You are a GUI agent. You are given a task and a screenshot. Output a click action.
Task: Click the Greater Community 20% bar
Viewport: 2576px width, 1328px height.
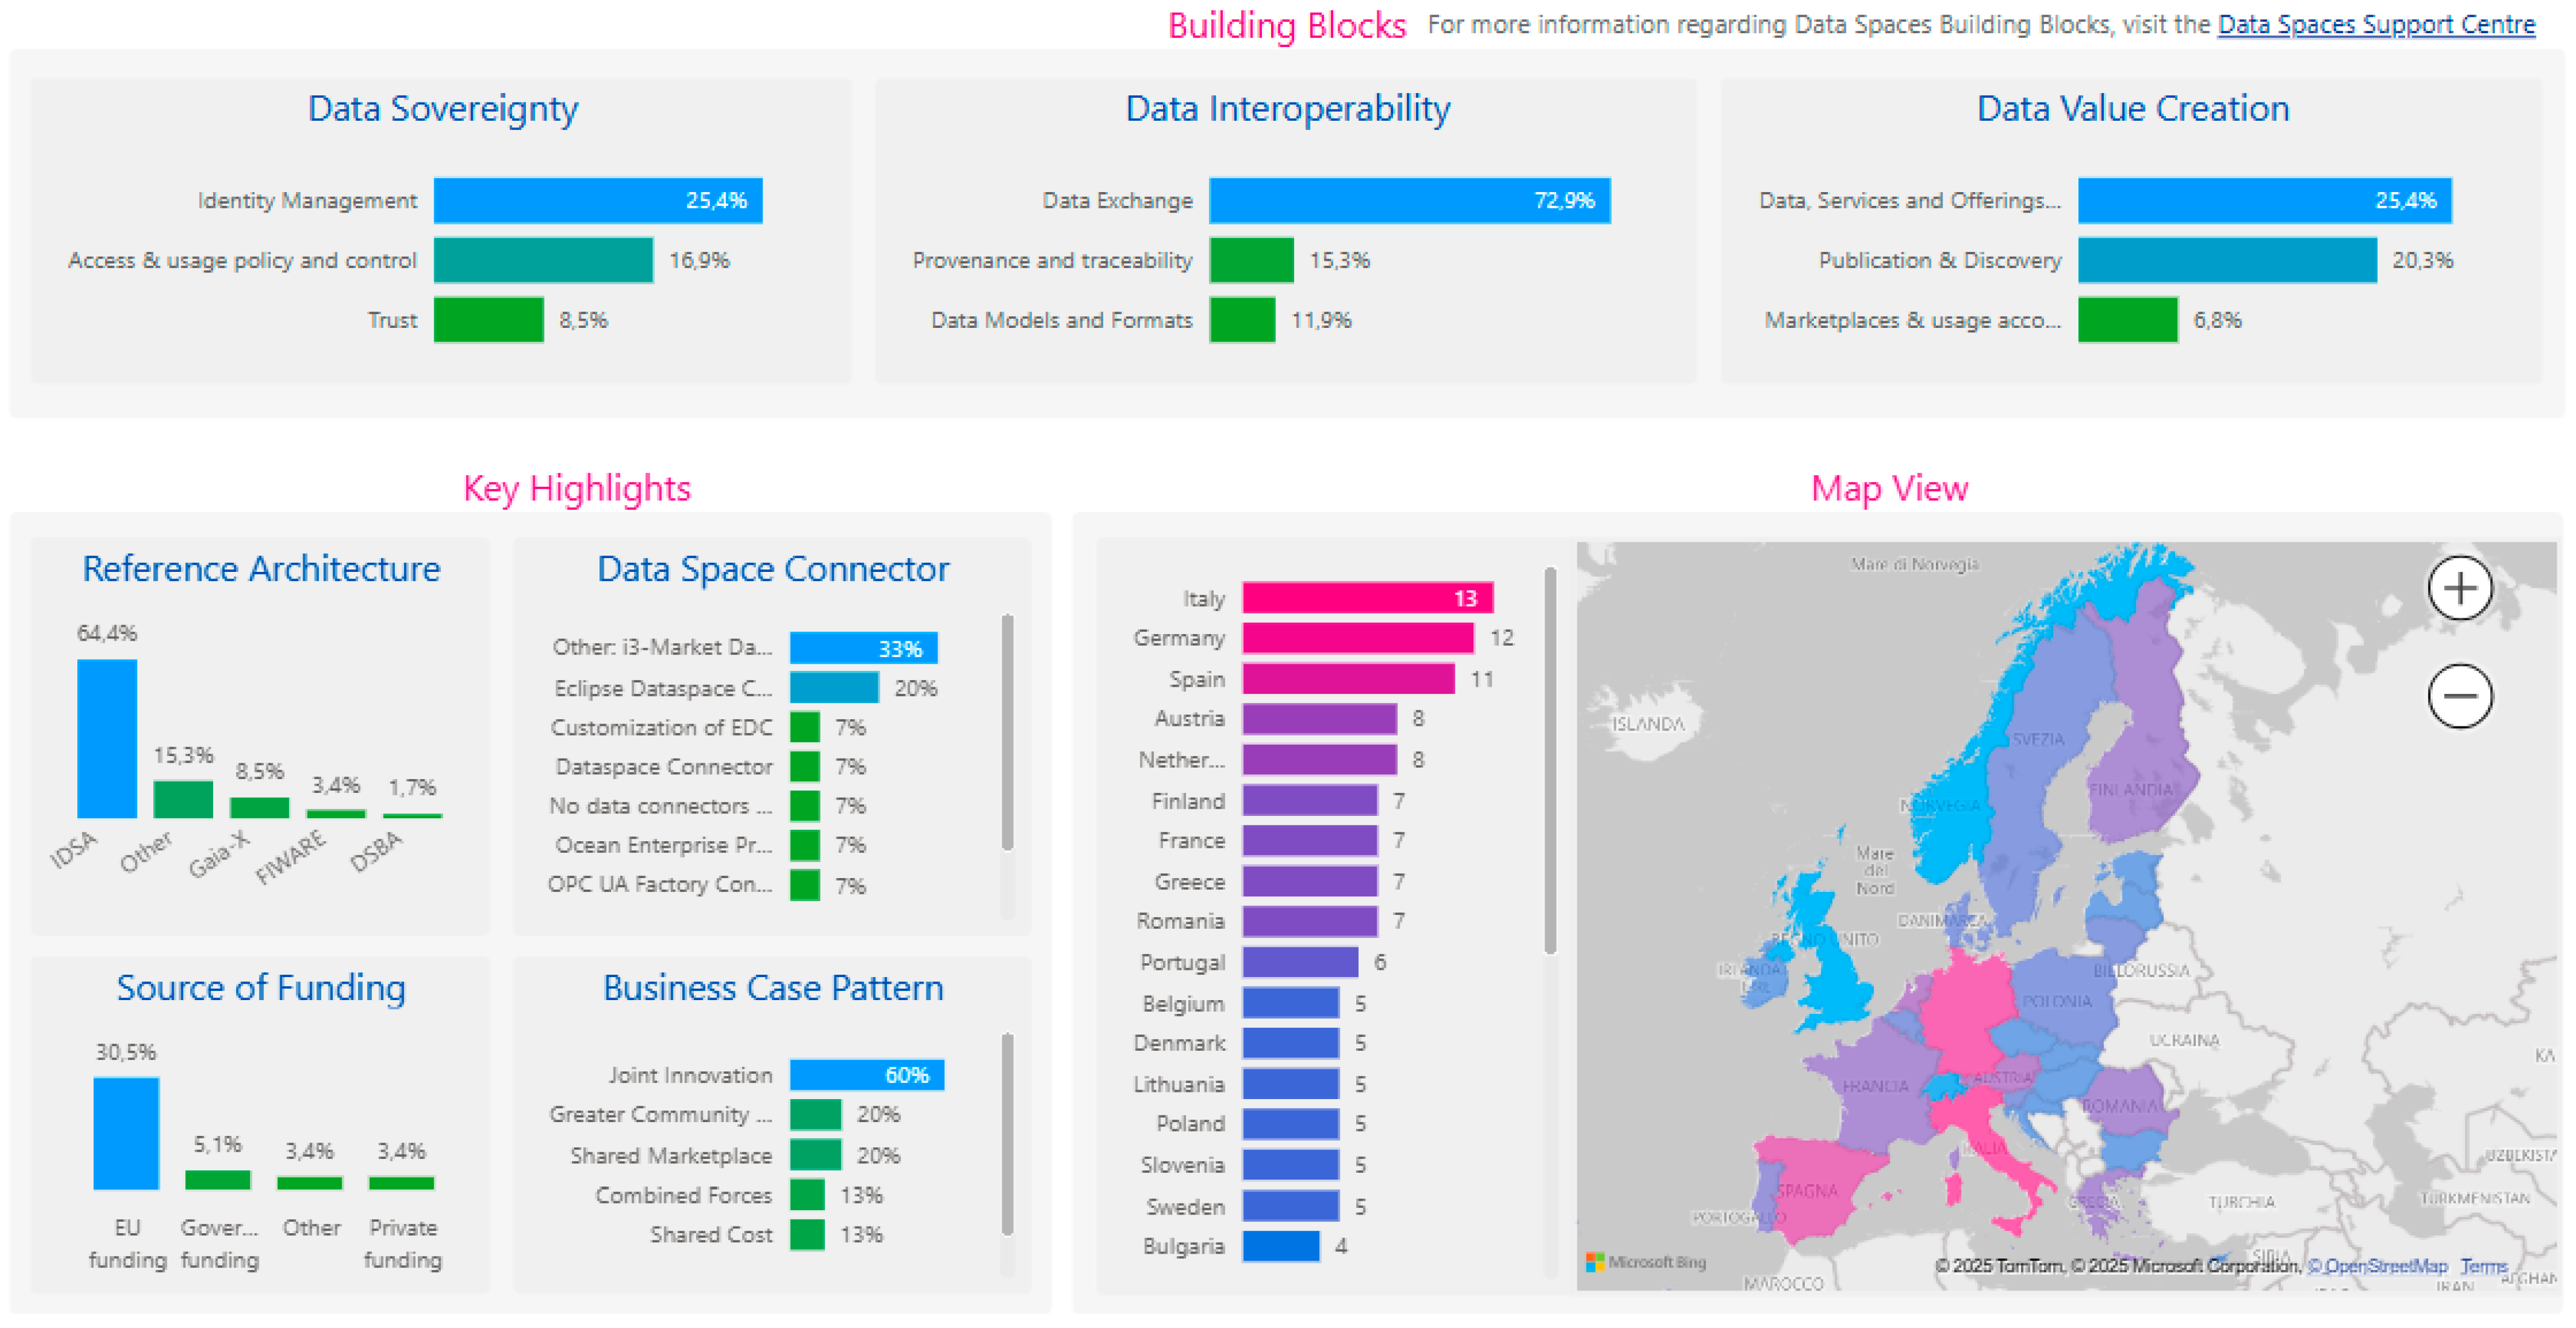(816, 1114)
